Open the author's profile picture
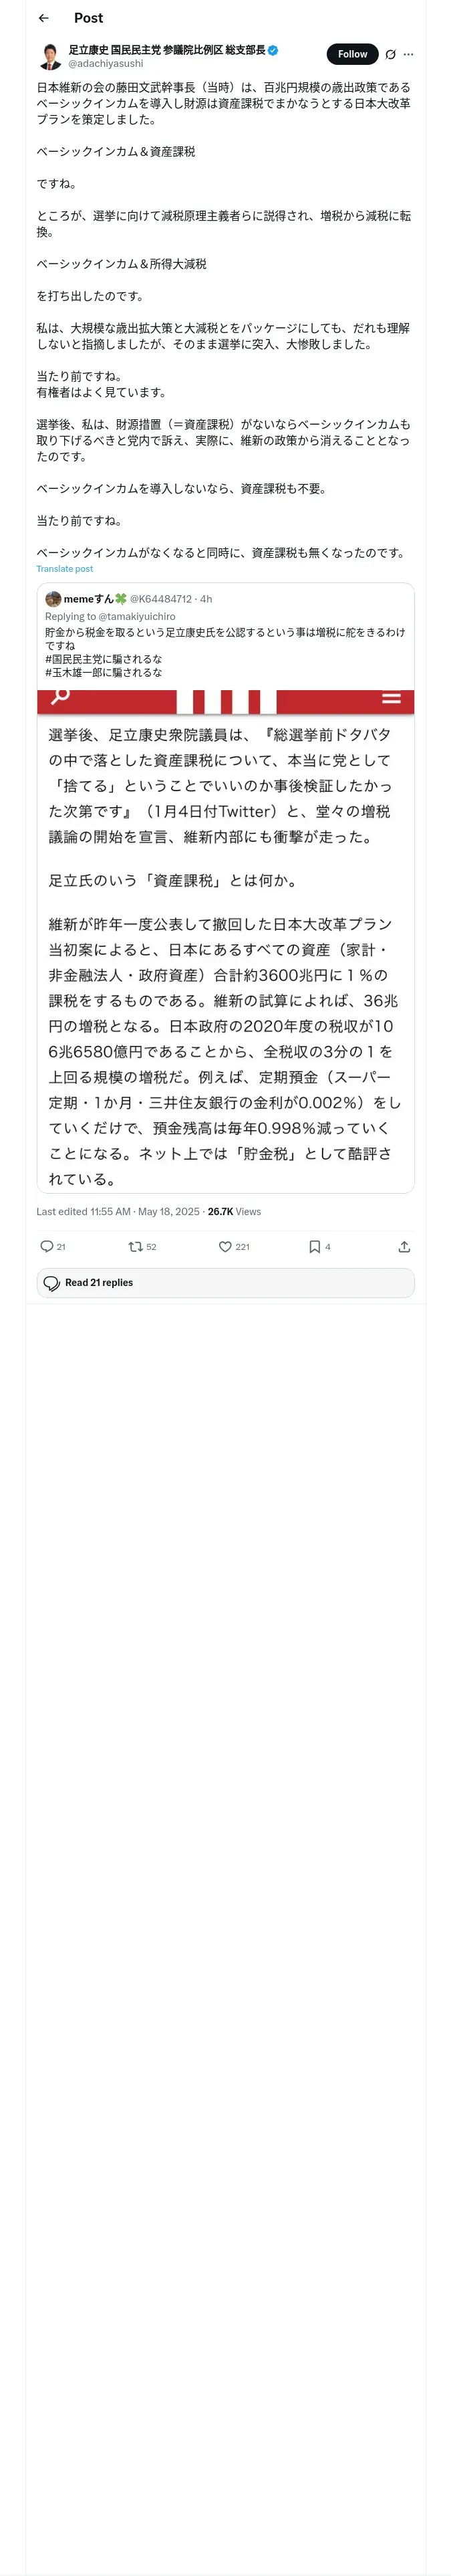The image size is (451, 2576). [50, 56]
